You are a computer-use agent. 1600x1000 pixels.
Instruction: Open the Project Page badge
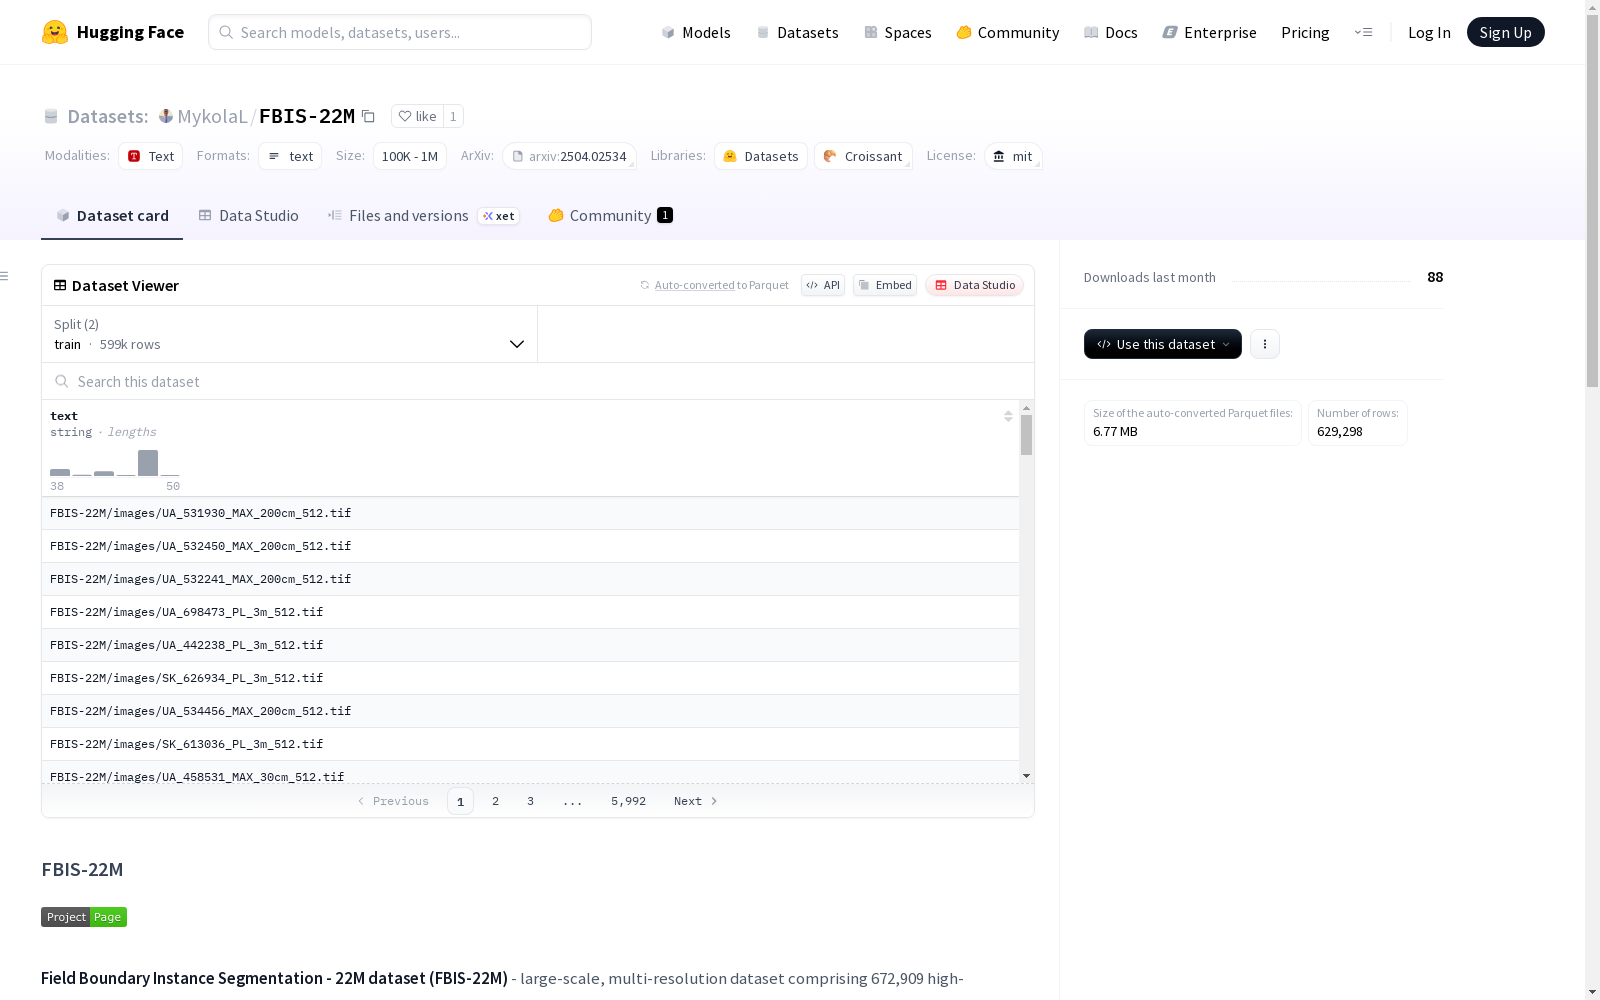pyautogui.click(x=84, y=917)
